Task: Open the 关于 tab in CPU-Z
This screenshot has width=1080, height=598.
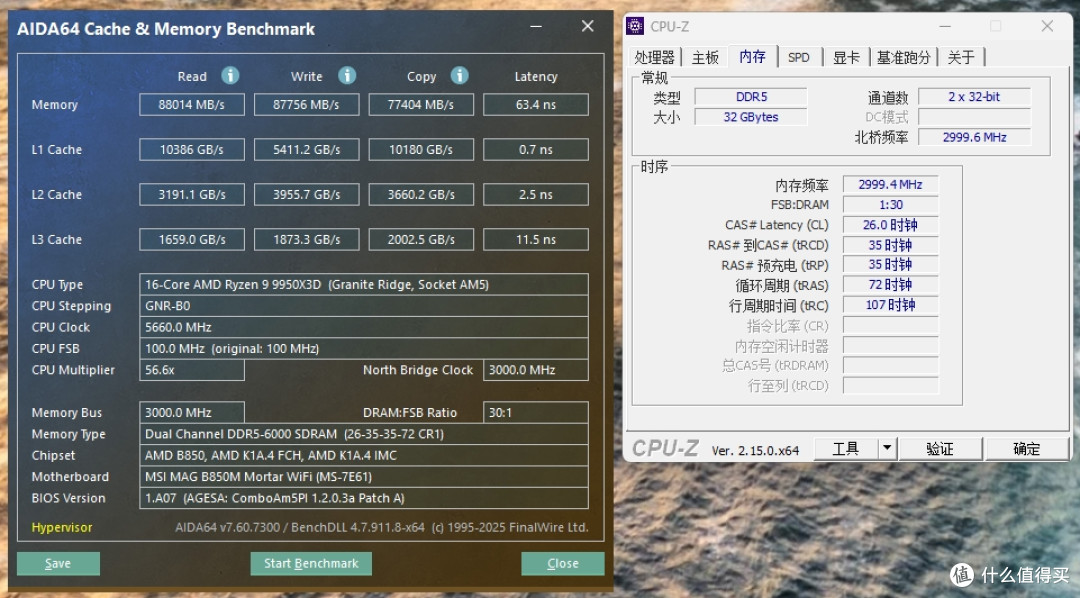Action: [961, 57]
